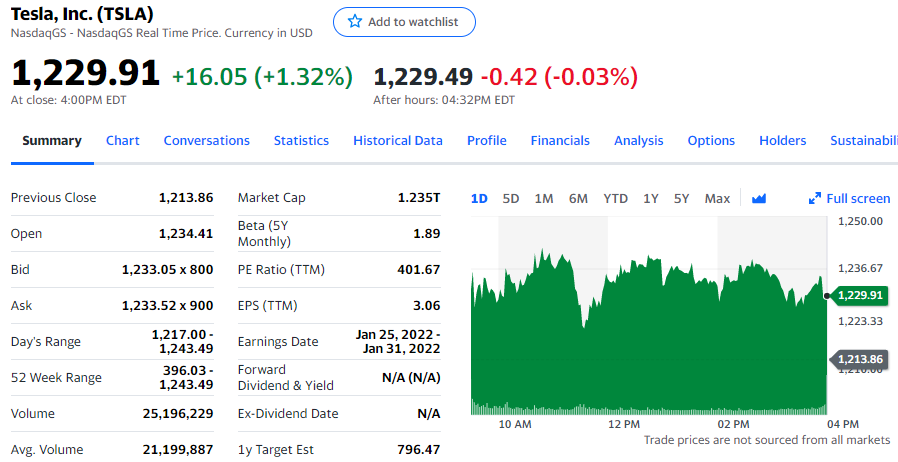The width and height of the screenshot is (898, 462).
Task: Select the YTD chart range
Action: coord(615,198)
